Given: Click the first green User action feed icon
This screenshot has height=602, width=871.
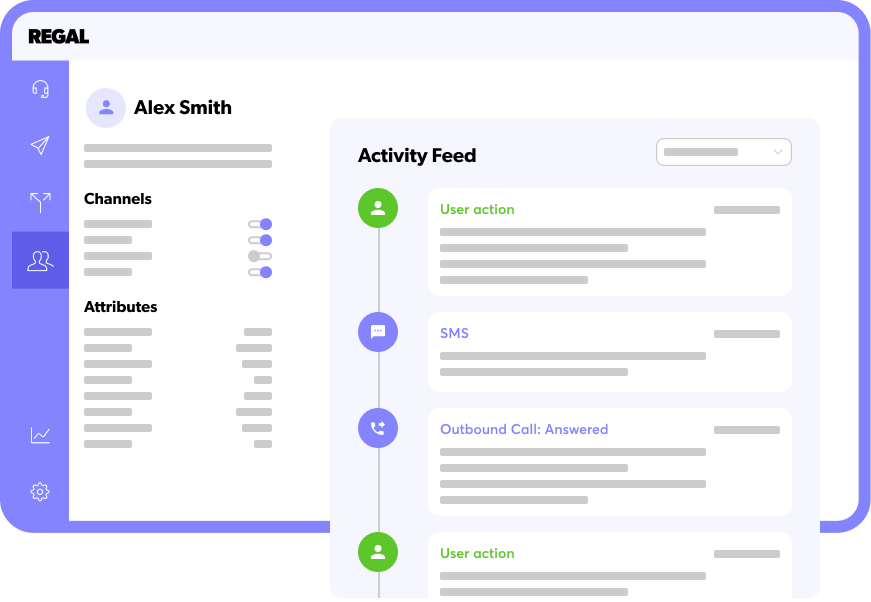Looking at the screenshot, I should pyautogui.click(x=378, y=208).
